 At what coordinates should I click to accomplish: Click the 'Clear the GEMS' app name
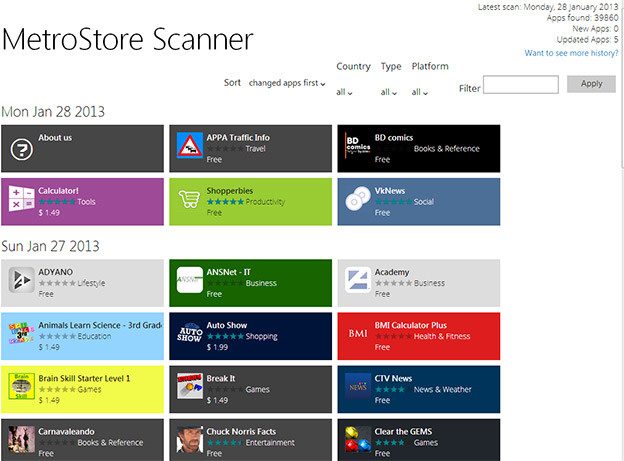(403, 432)
